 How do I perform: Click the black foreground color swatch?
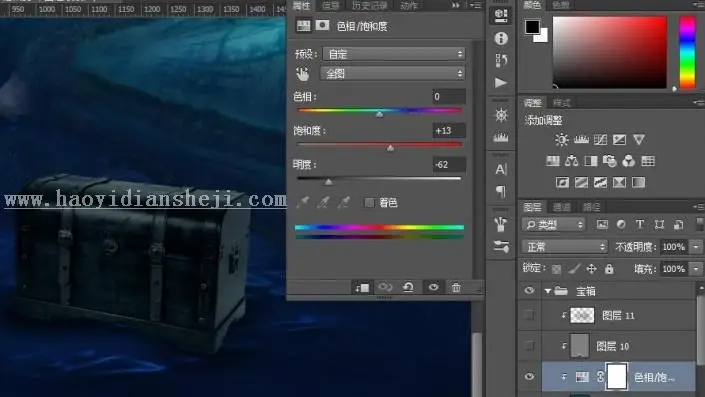pos(532,27)
